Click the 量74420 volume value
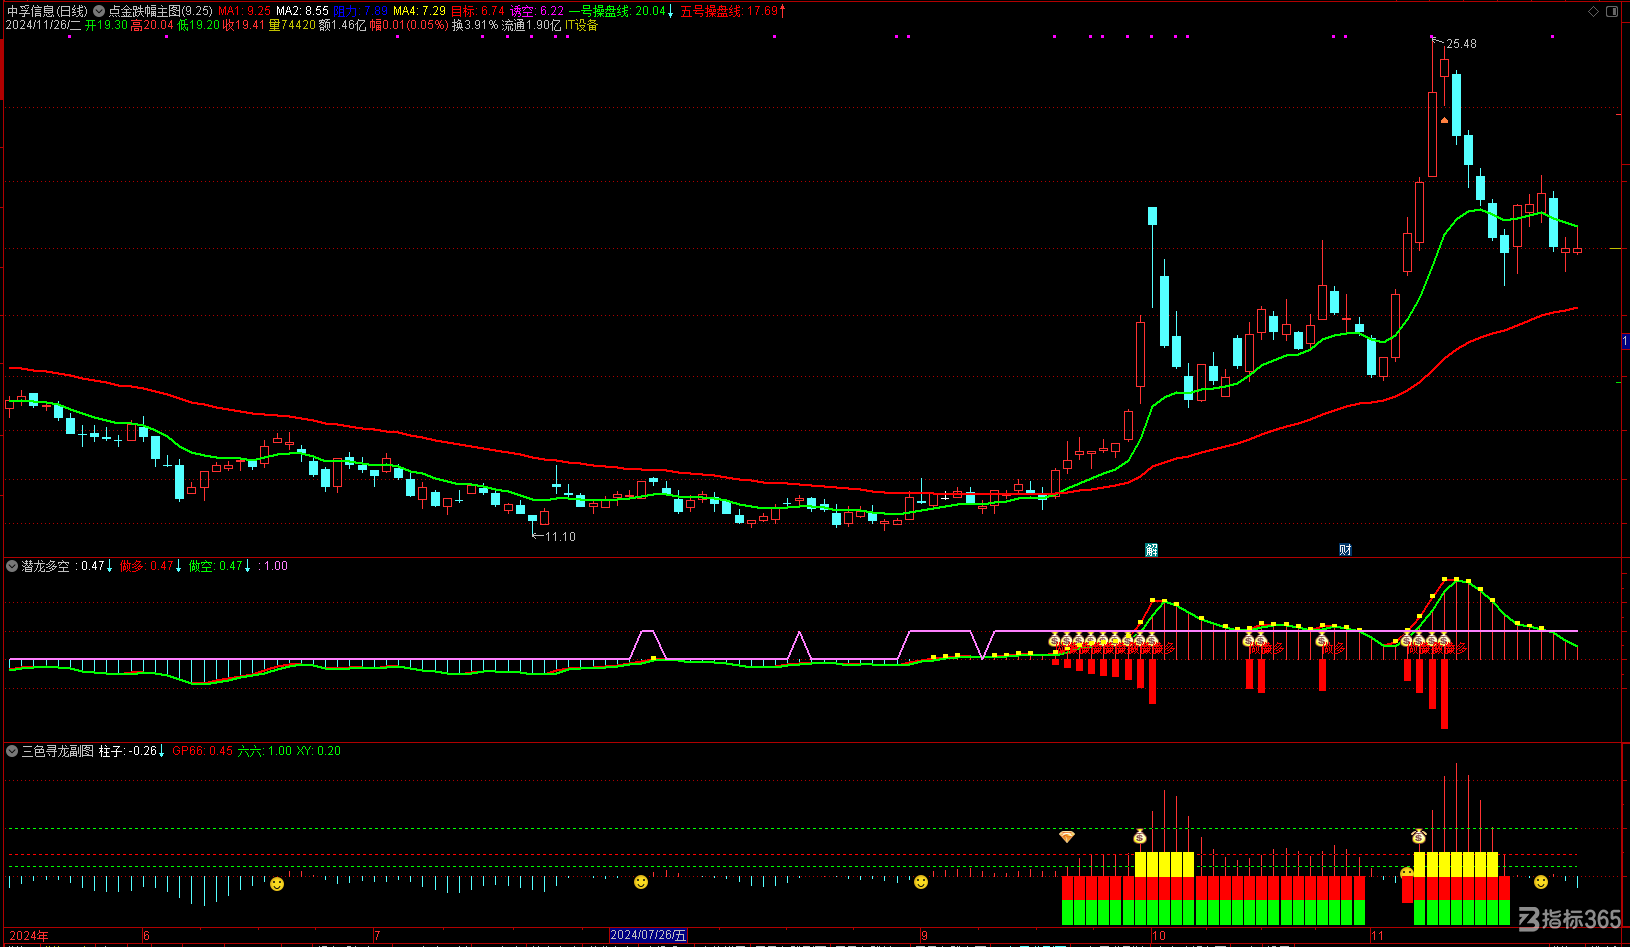The width and height of the screenshot is (1630, 947). pos(292,25)
